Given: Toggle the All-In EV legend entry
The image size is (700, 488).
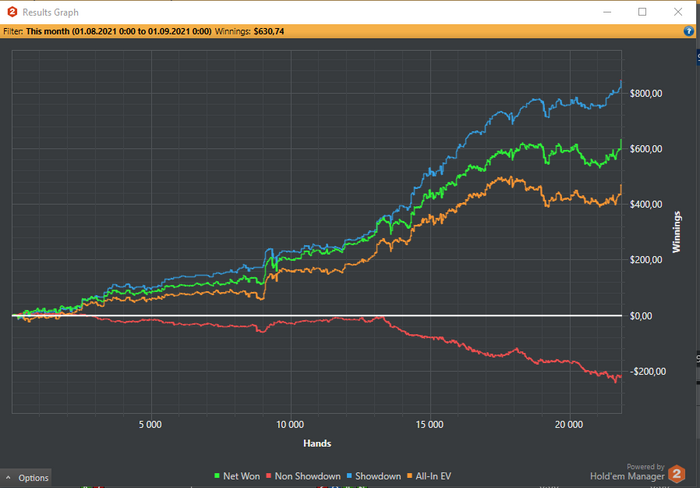Looking at the screenshot, I should (429, 476).
